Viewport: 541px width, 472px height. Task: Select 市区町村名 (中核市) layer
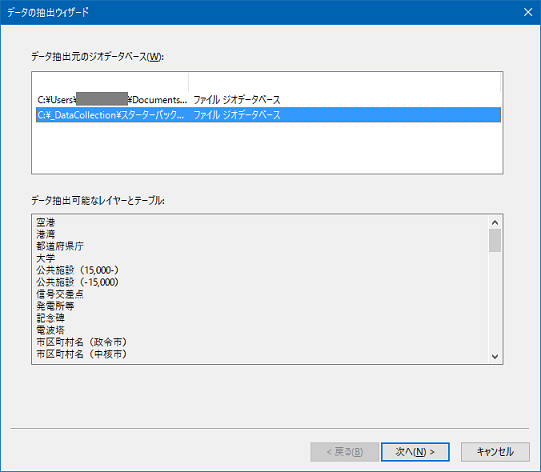(x=82, y=354)
